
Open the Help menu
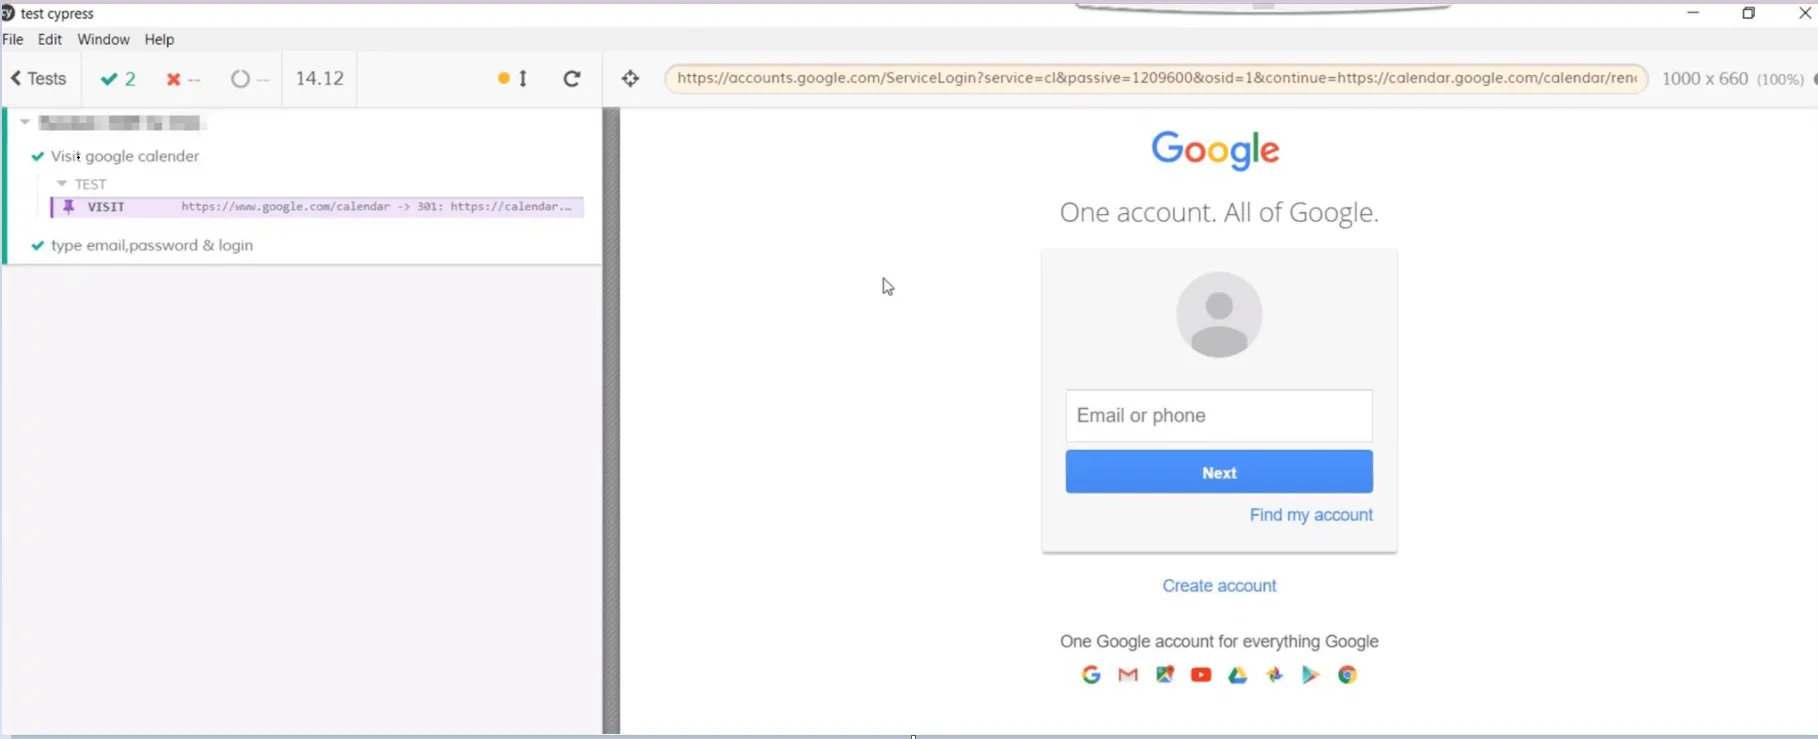[159, 39]
